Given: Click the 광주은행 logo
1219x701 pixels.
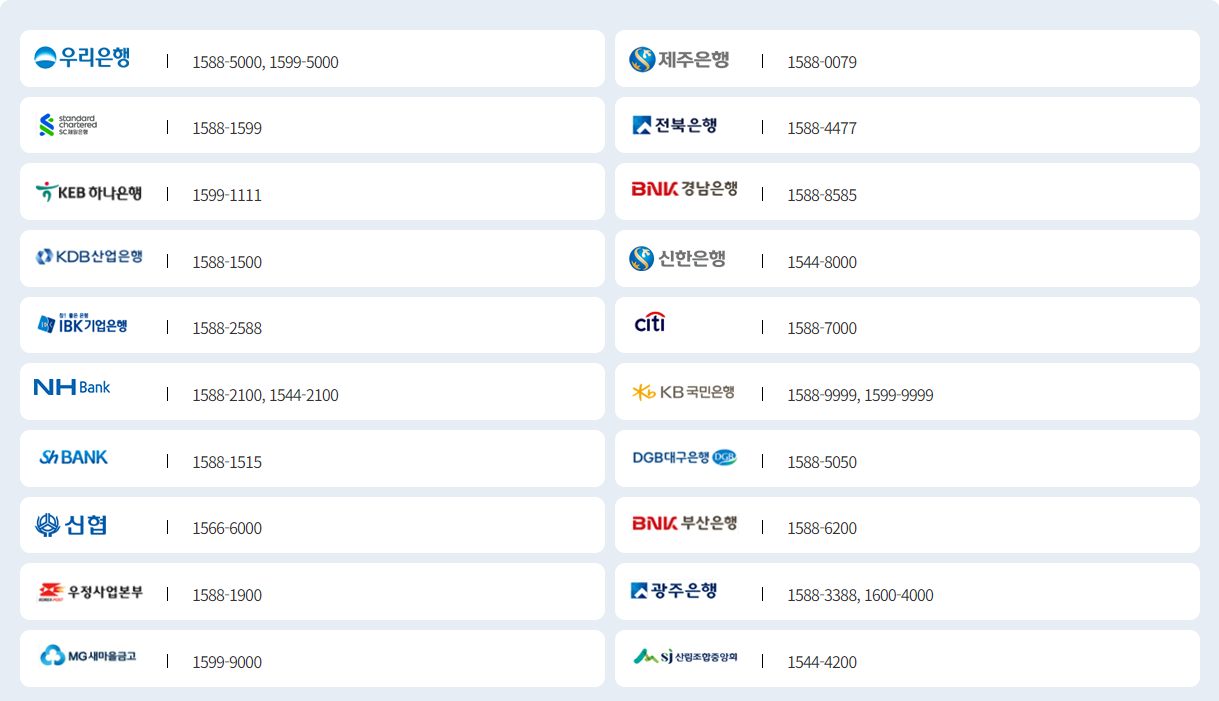Looking at the screenshot, I should tap(674, 591).
